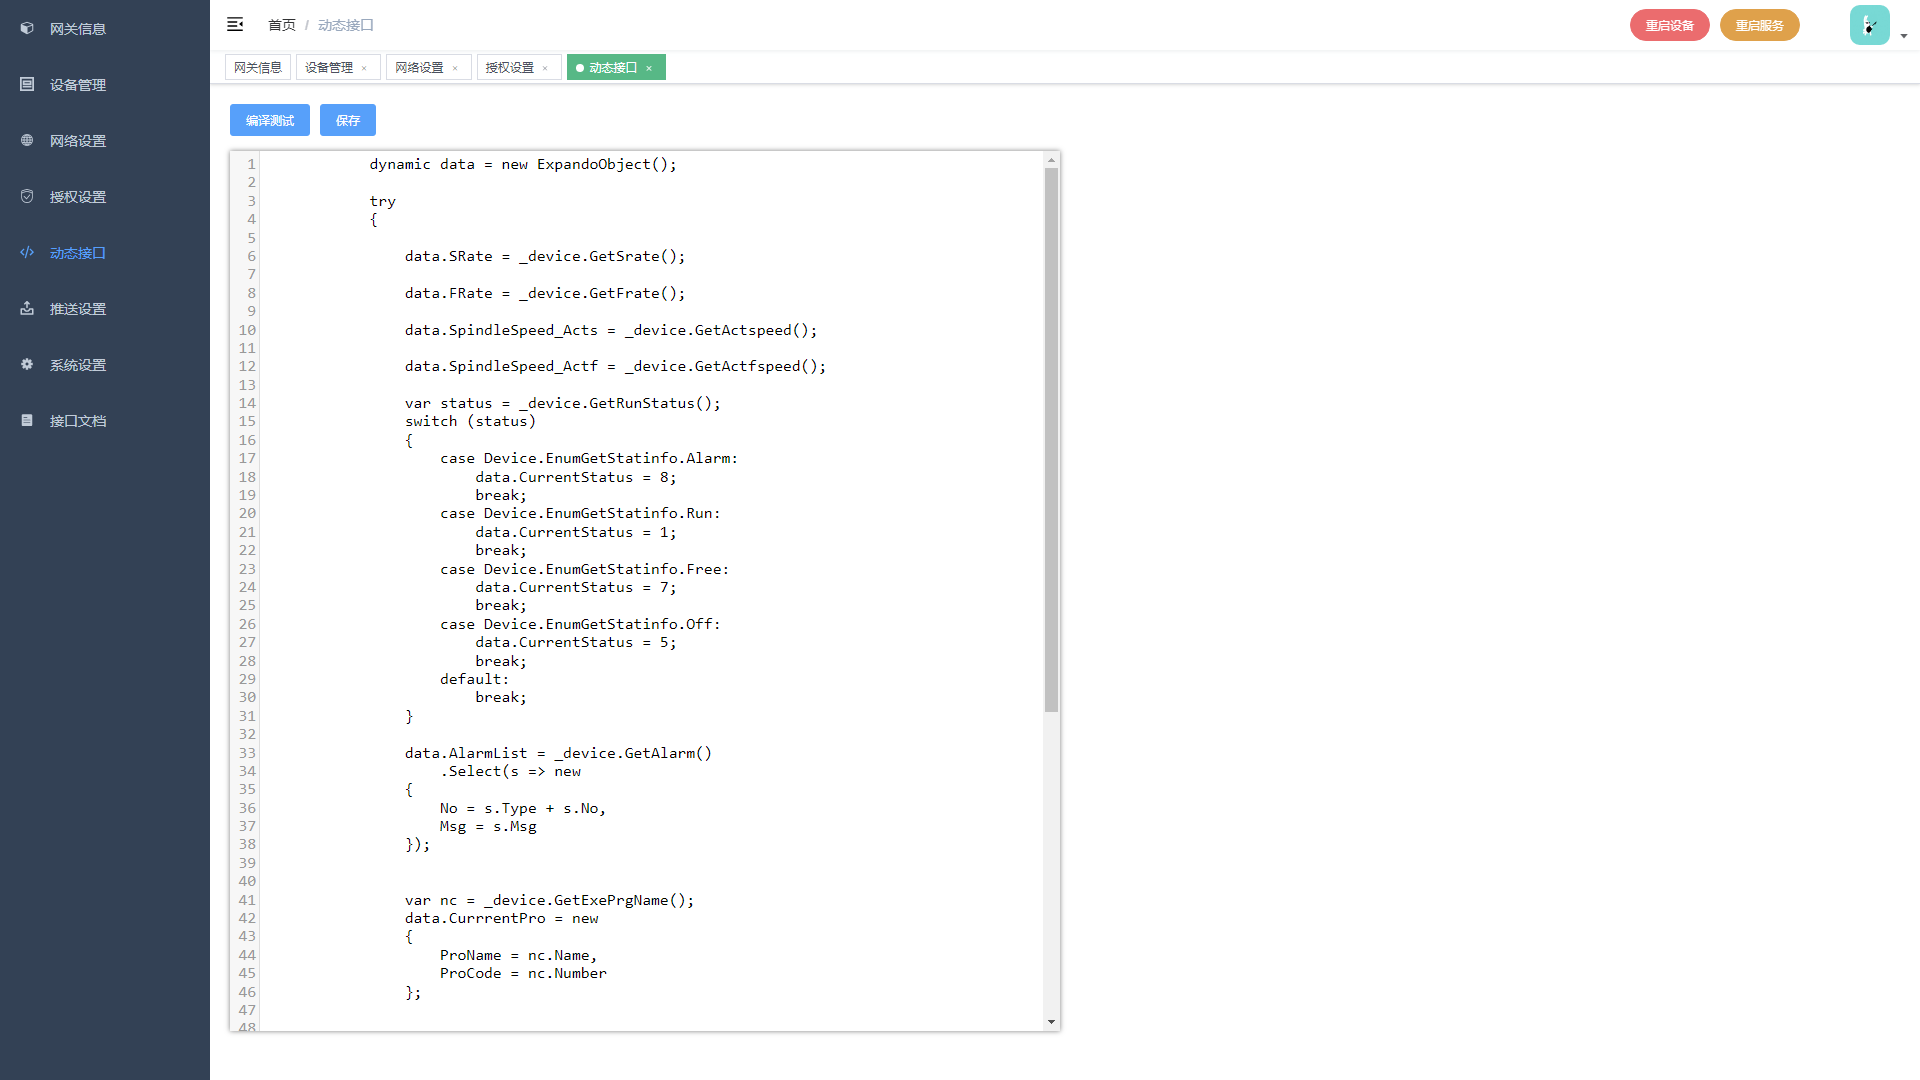Click the 系统设置 gear icon
Viewport: 1920px width, 1080px height.
(x=27, y=365)
